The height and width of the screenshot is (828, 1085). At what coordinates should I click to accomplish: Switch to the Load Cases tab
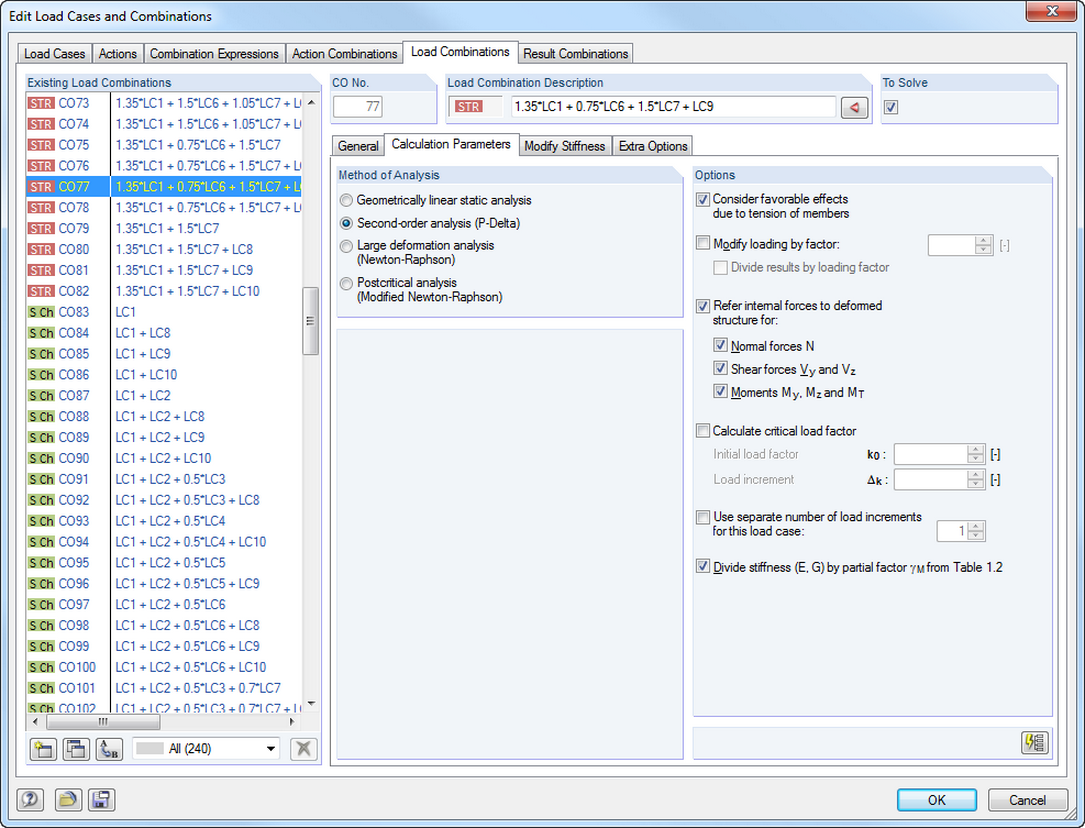55,54
